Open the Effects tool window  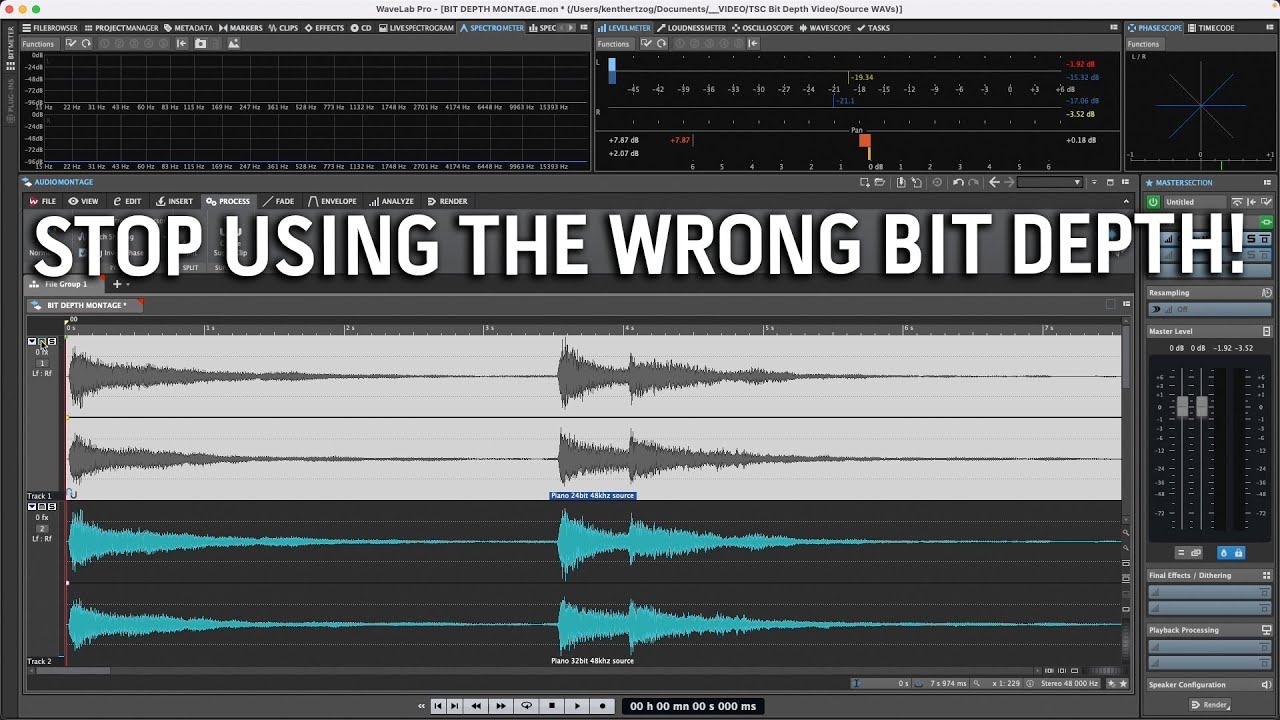pos(325,28)
